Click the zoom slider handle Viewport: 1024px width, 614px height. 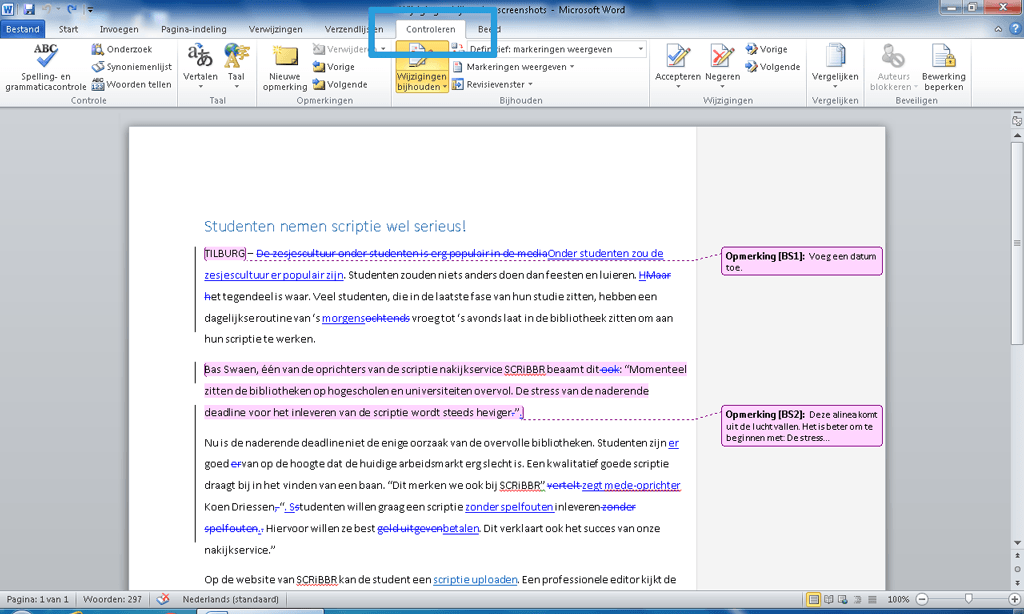pyautogui.click(x=968, y=599)
